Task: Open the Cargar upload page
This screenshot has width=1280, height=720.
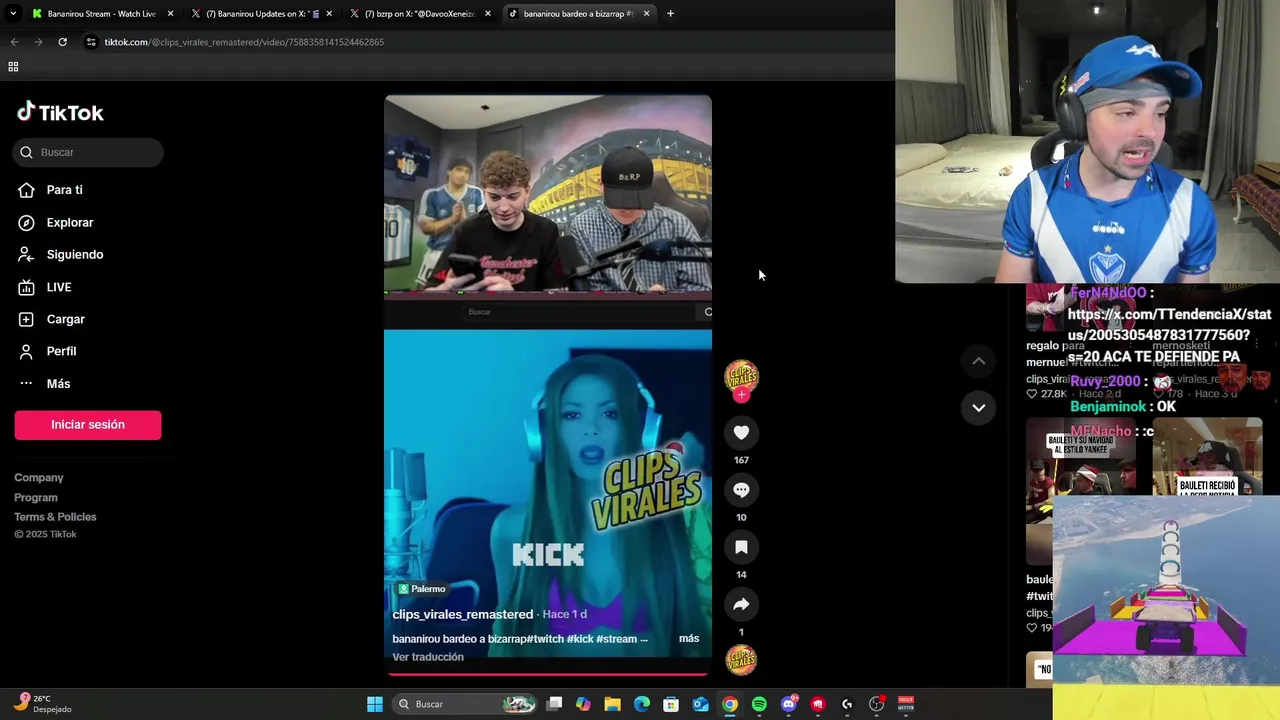Action: tap(65, 319)
